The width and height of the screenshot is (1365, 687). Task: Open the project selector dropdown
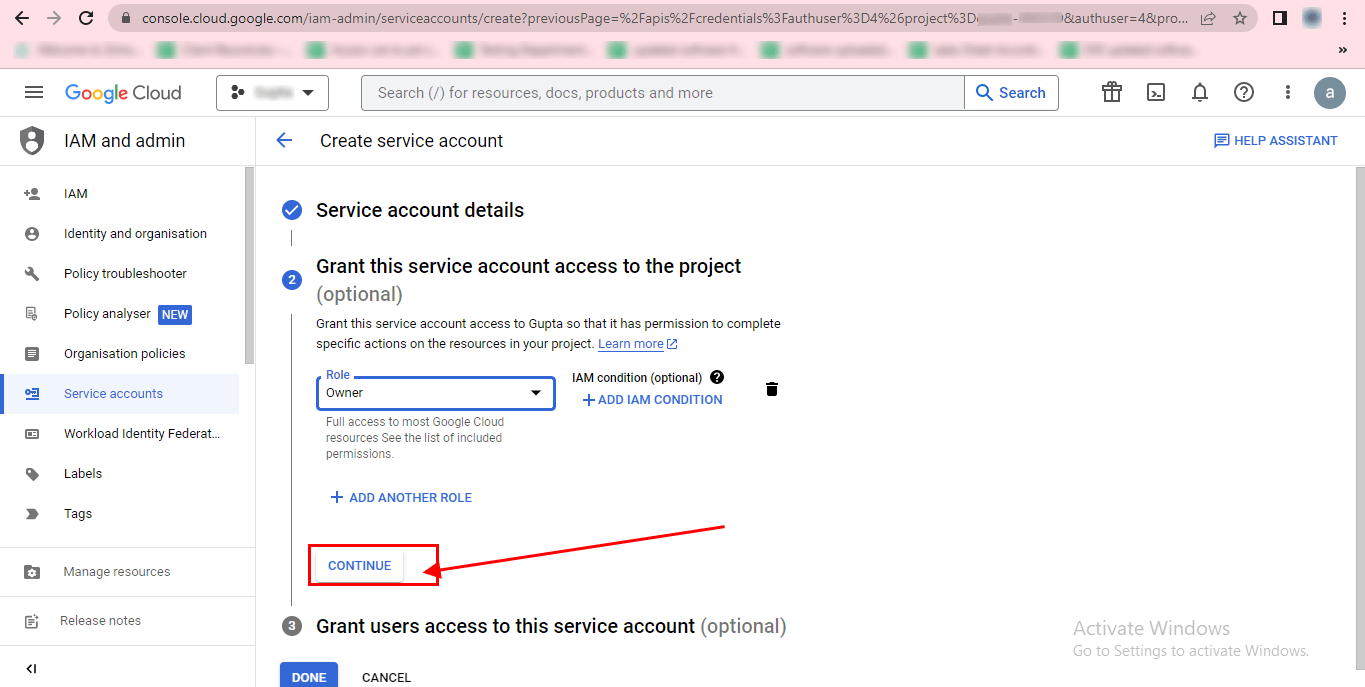pyautogui.click(x=272, y=93)
